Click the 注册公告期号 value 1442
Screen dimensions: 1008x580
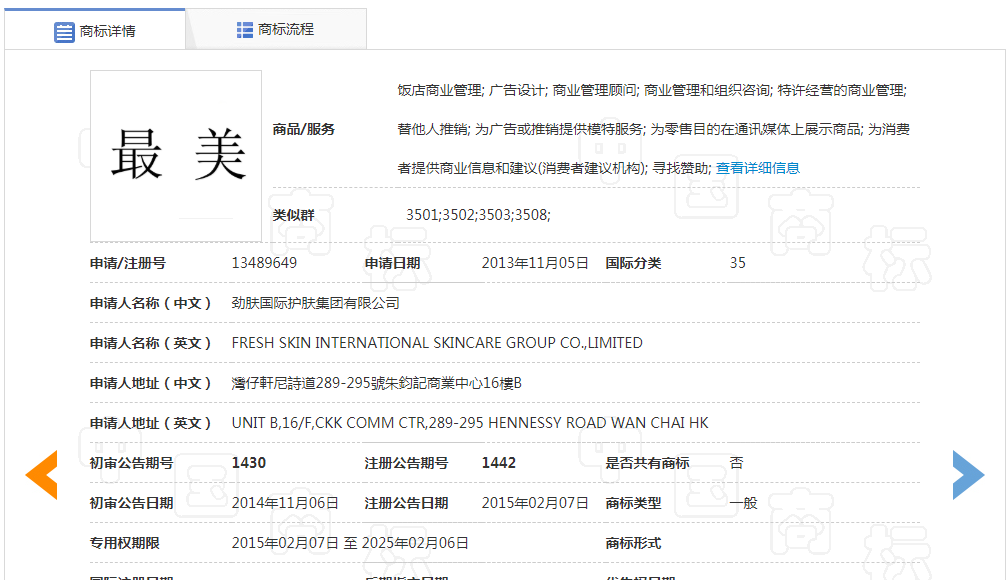click(x=500, y=463)
